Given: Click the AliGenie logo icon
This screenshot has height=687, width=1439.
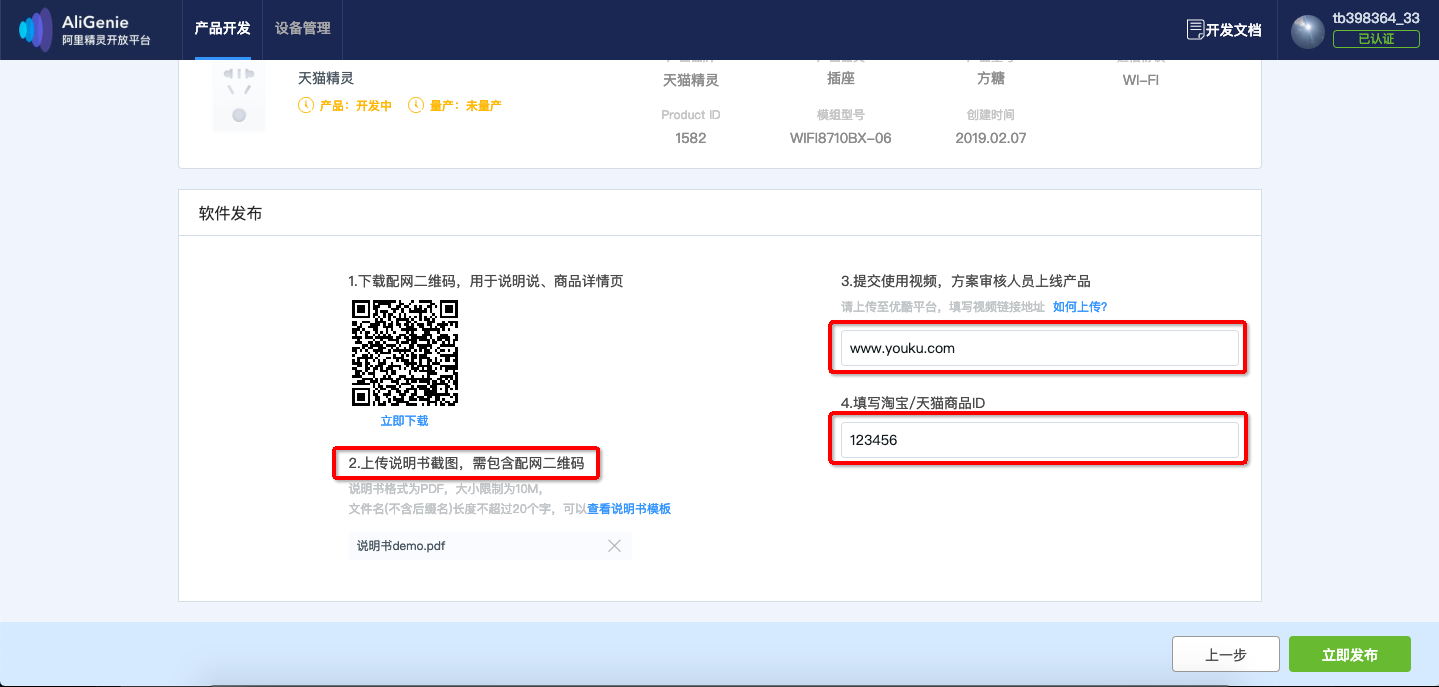Looking at the screenshot, I should [x=36, y=29].
